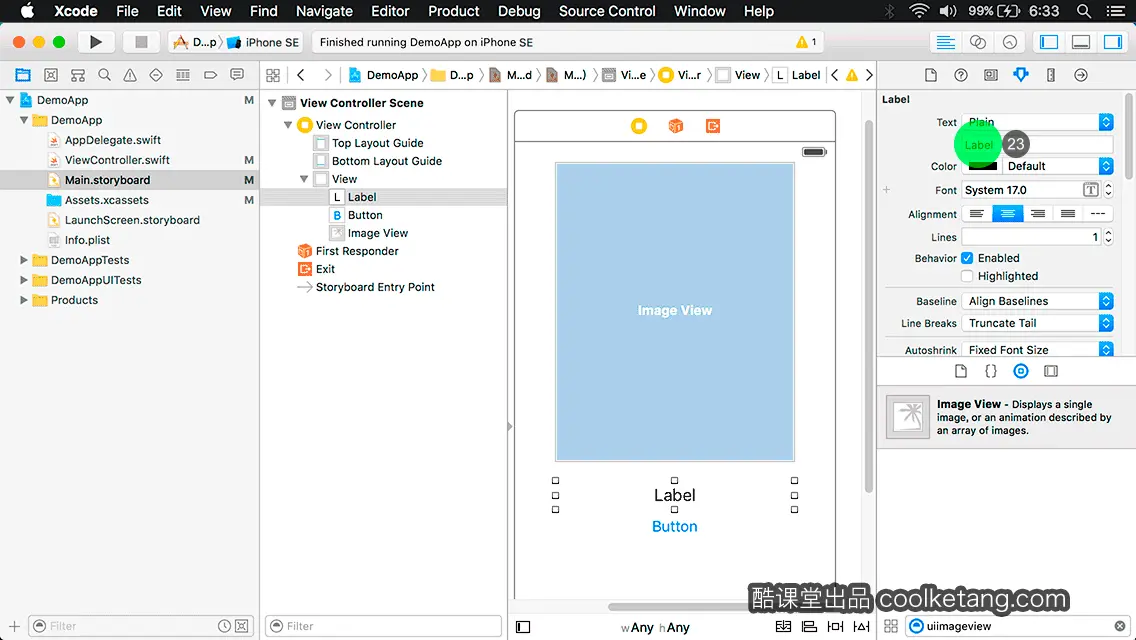Open the Source Control navigator

pyautogui.click(x=51, y=75)
